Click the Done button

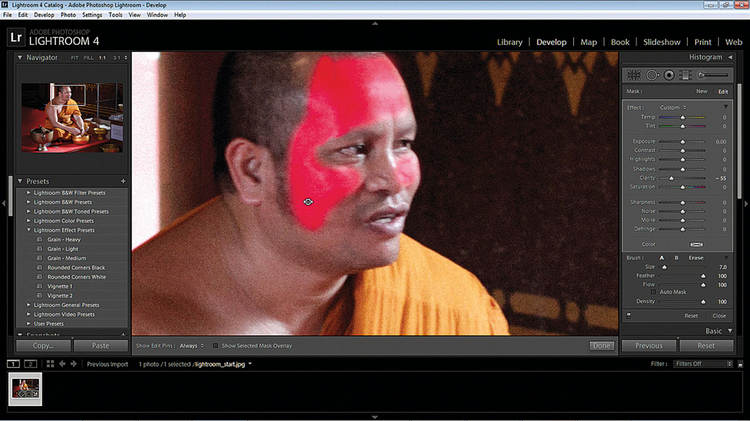coord(601,345)
